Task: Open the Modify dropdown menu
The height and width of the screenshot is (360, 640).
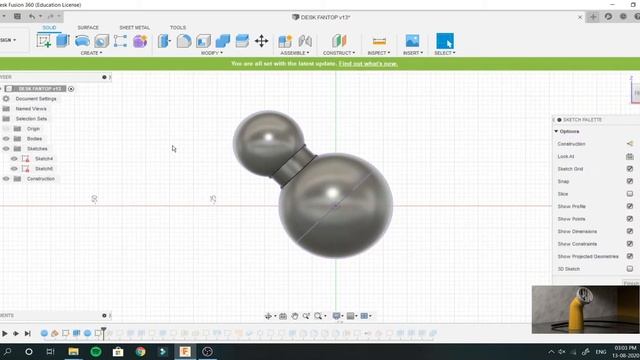Action: (212, 53)
